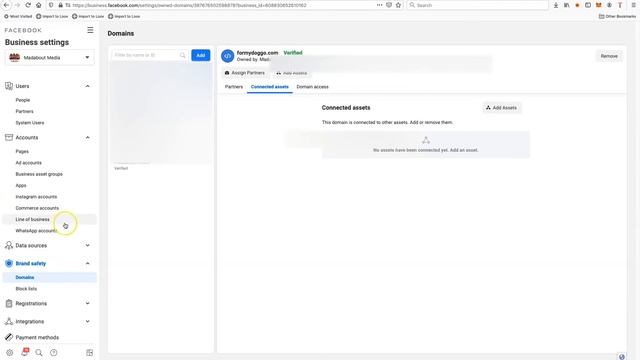Screen dimensions: 640x360
Task: Click the MetaMask fox extension icon
Action: [598, 5]
